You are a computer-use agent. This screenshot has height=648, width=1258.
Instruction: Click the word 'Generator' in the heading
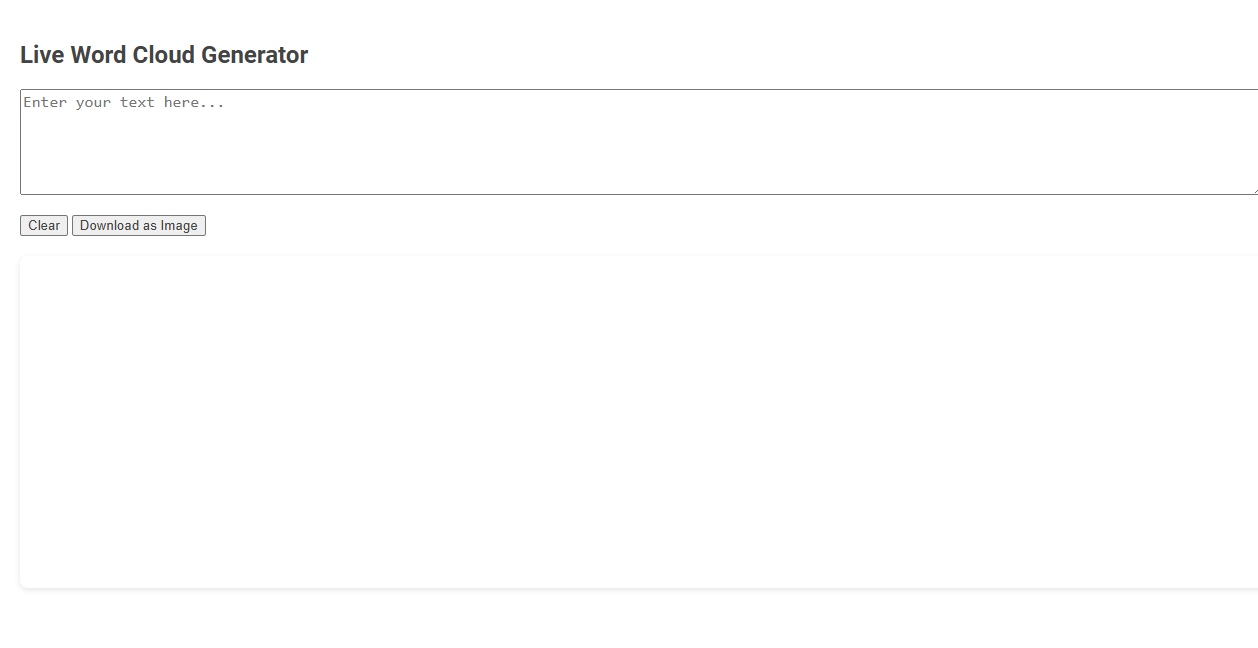[x=254, y=55]
